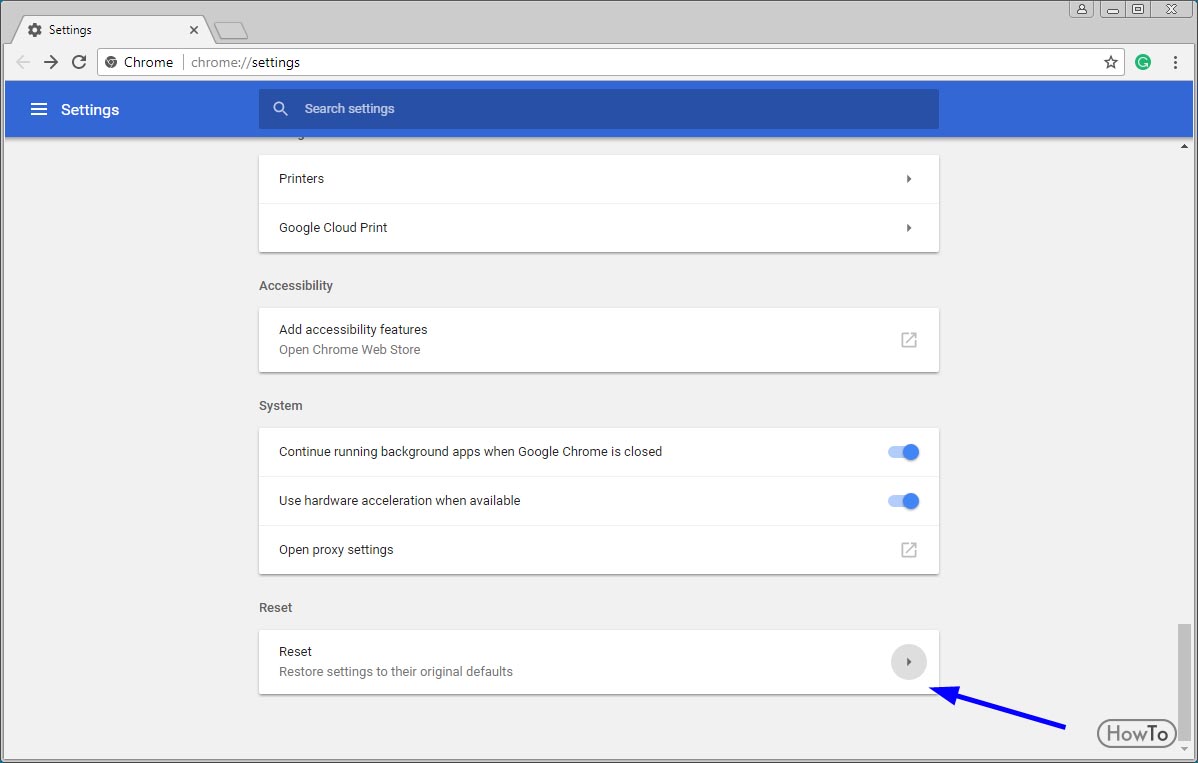Bookmark this page with the star icon

click(1111, 62)
